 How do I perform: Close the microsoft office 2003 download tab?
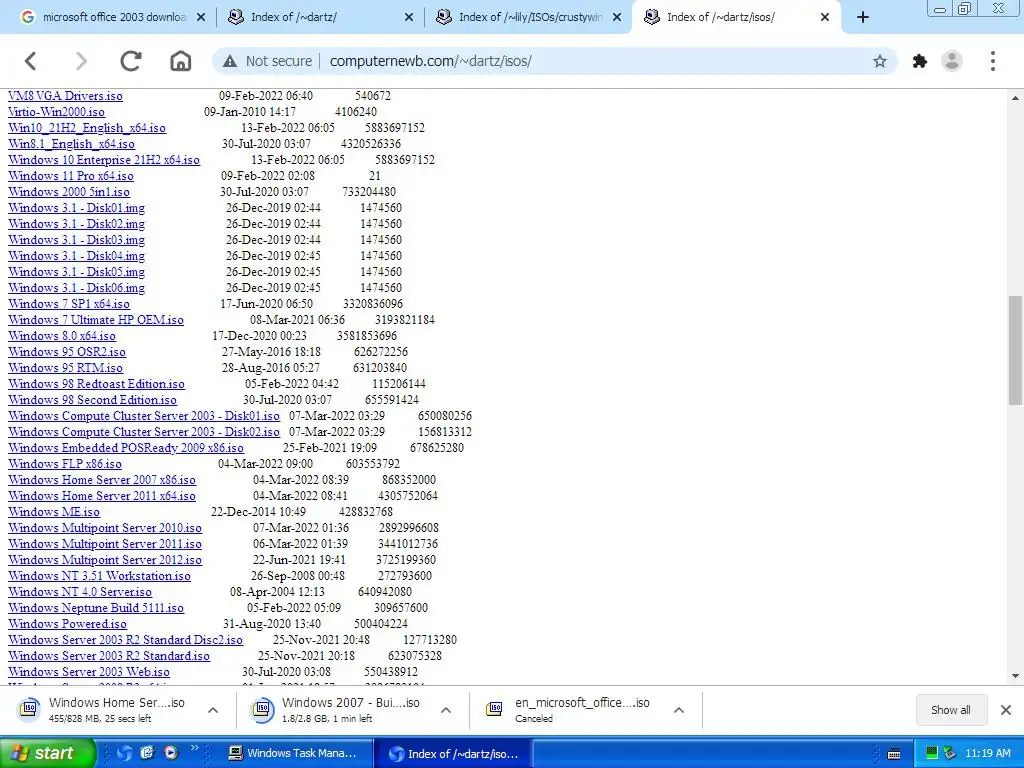(x=201, y=18)
